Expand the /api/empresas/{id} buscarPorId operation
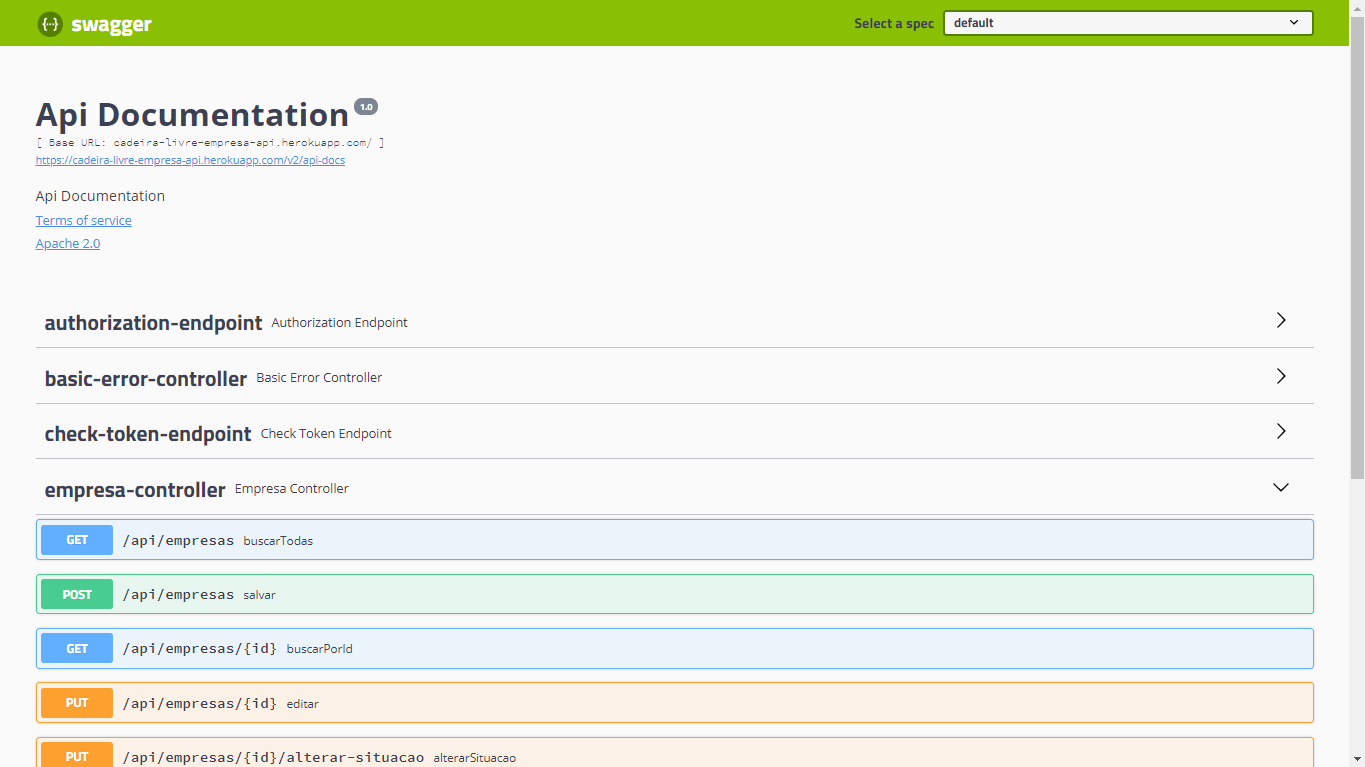 point(675,648)
